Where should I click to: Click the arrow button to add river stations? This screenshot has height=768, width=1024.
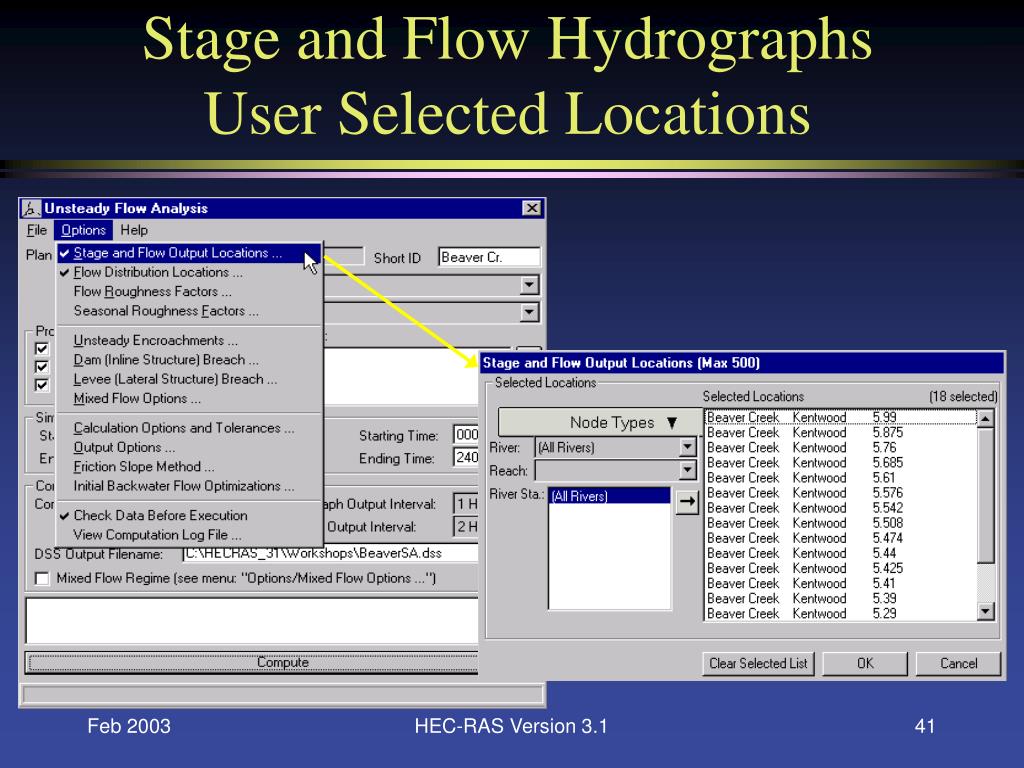click(x=687, y=502)
